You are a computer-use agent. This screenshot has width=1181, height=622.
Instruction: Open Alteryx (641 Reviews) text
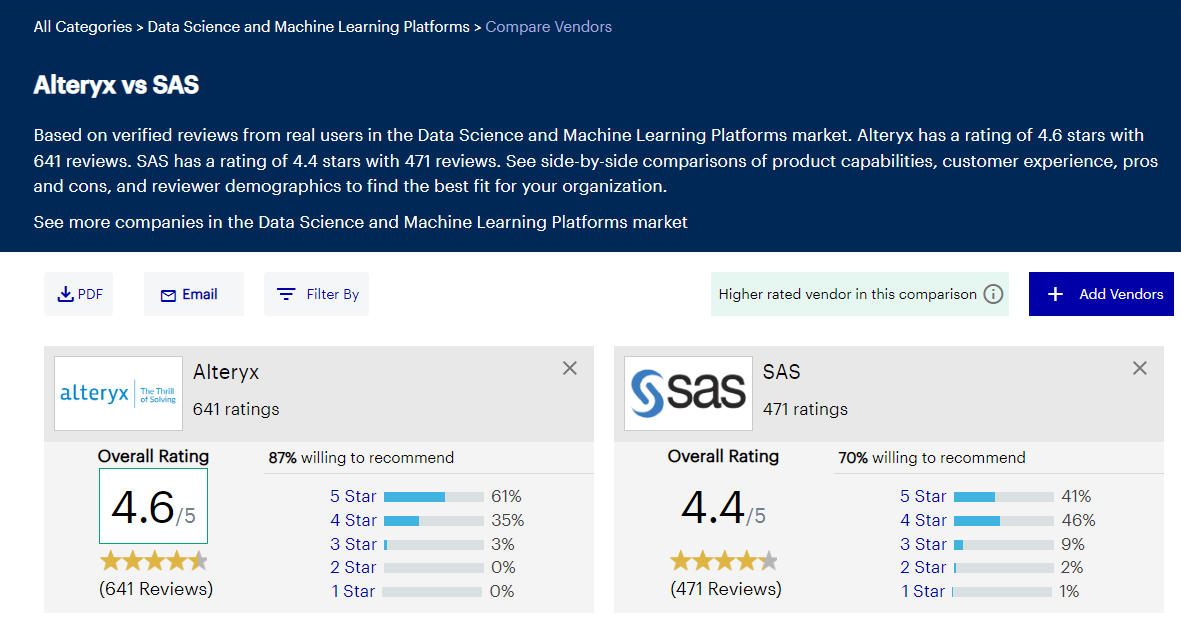click(x=156, y=589)
